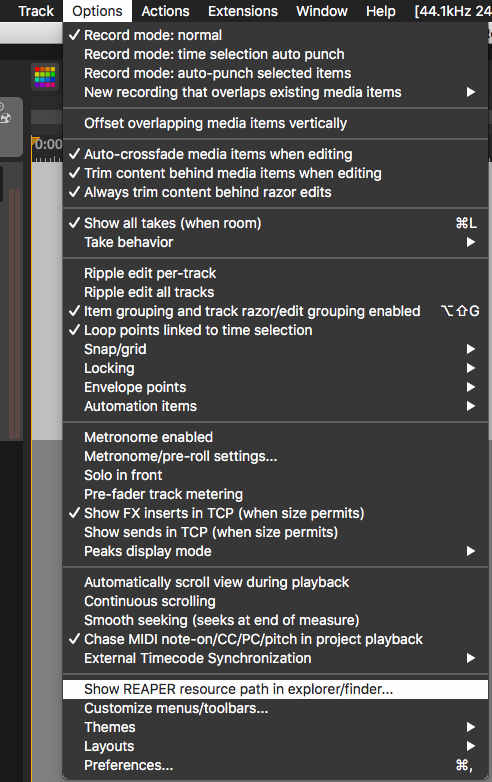The image size is (492, 782).
Task: Toggle Loop points linked to time selection
Action: pos(275,330)
